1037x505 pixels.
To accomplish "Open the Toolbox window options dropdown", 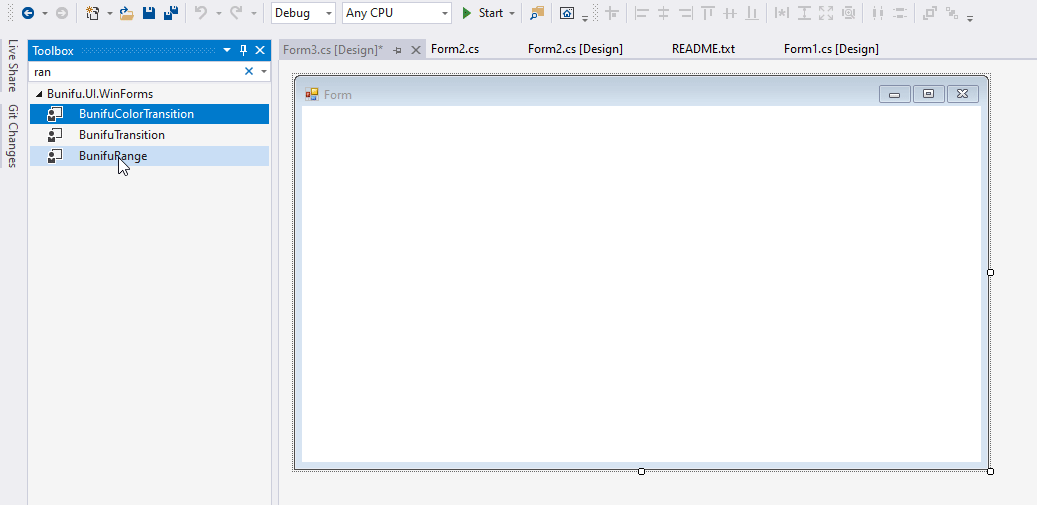I will click(228, 50).
